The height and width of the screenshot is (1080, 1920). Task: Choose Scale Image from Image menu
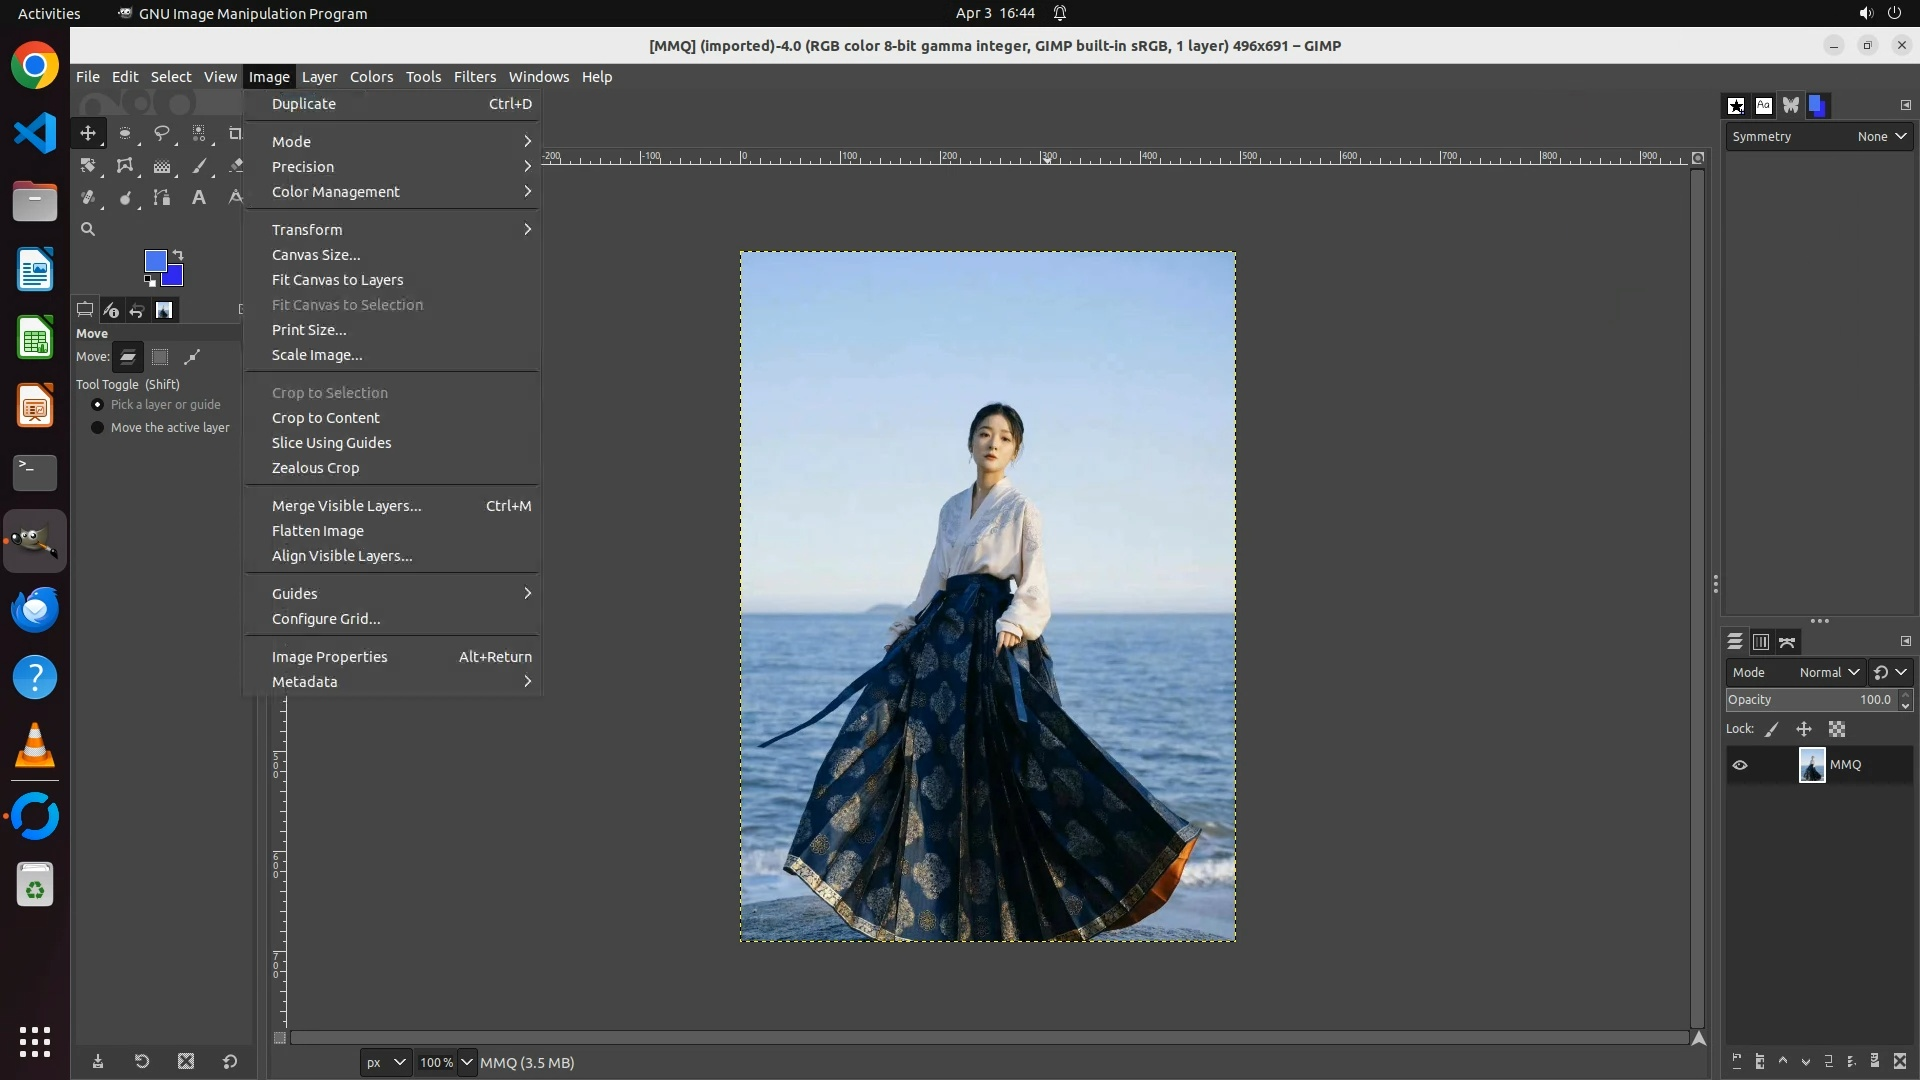(317, 355)
